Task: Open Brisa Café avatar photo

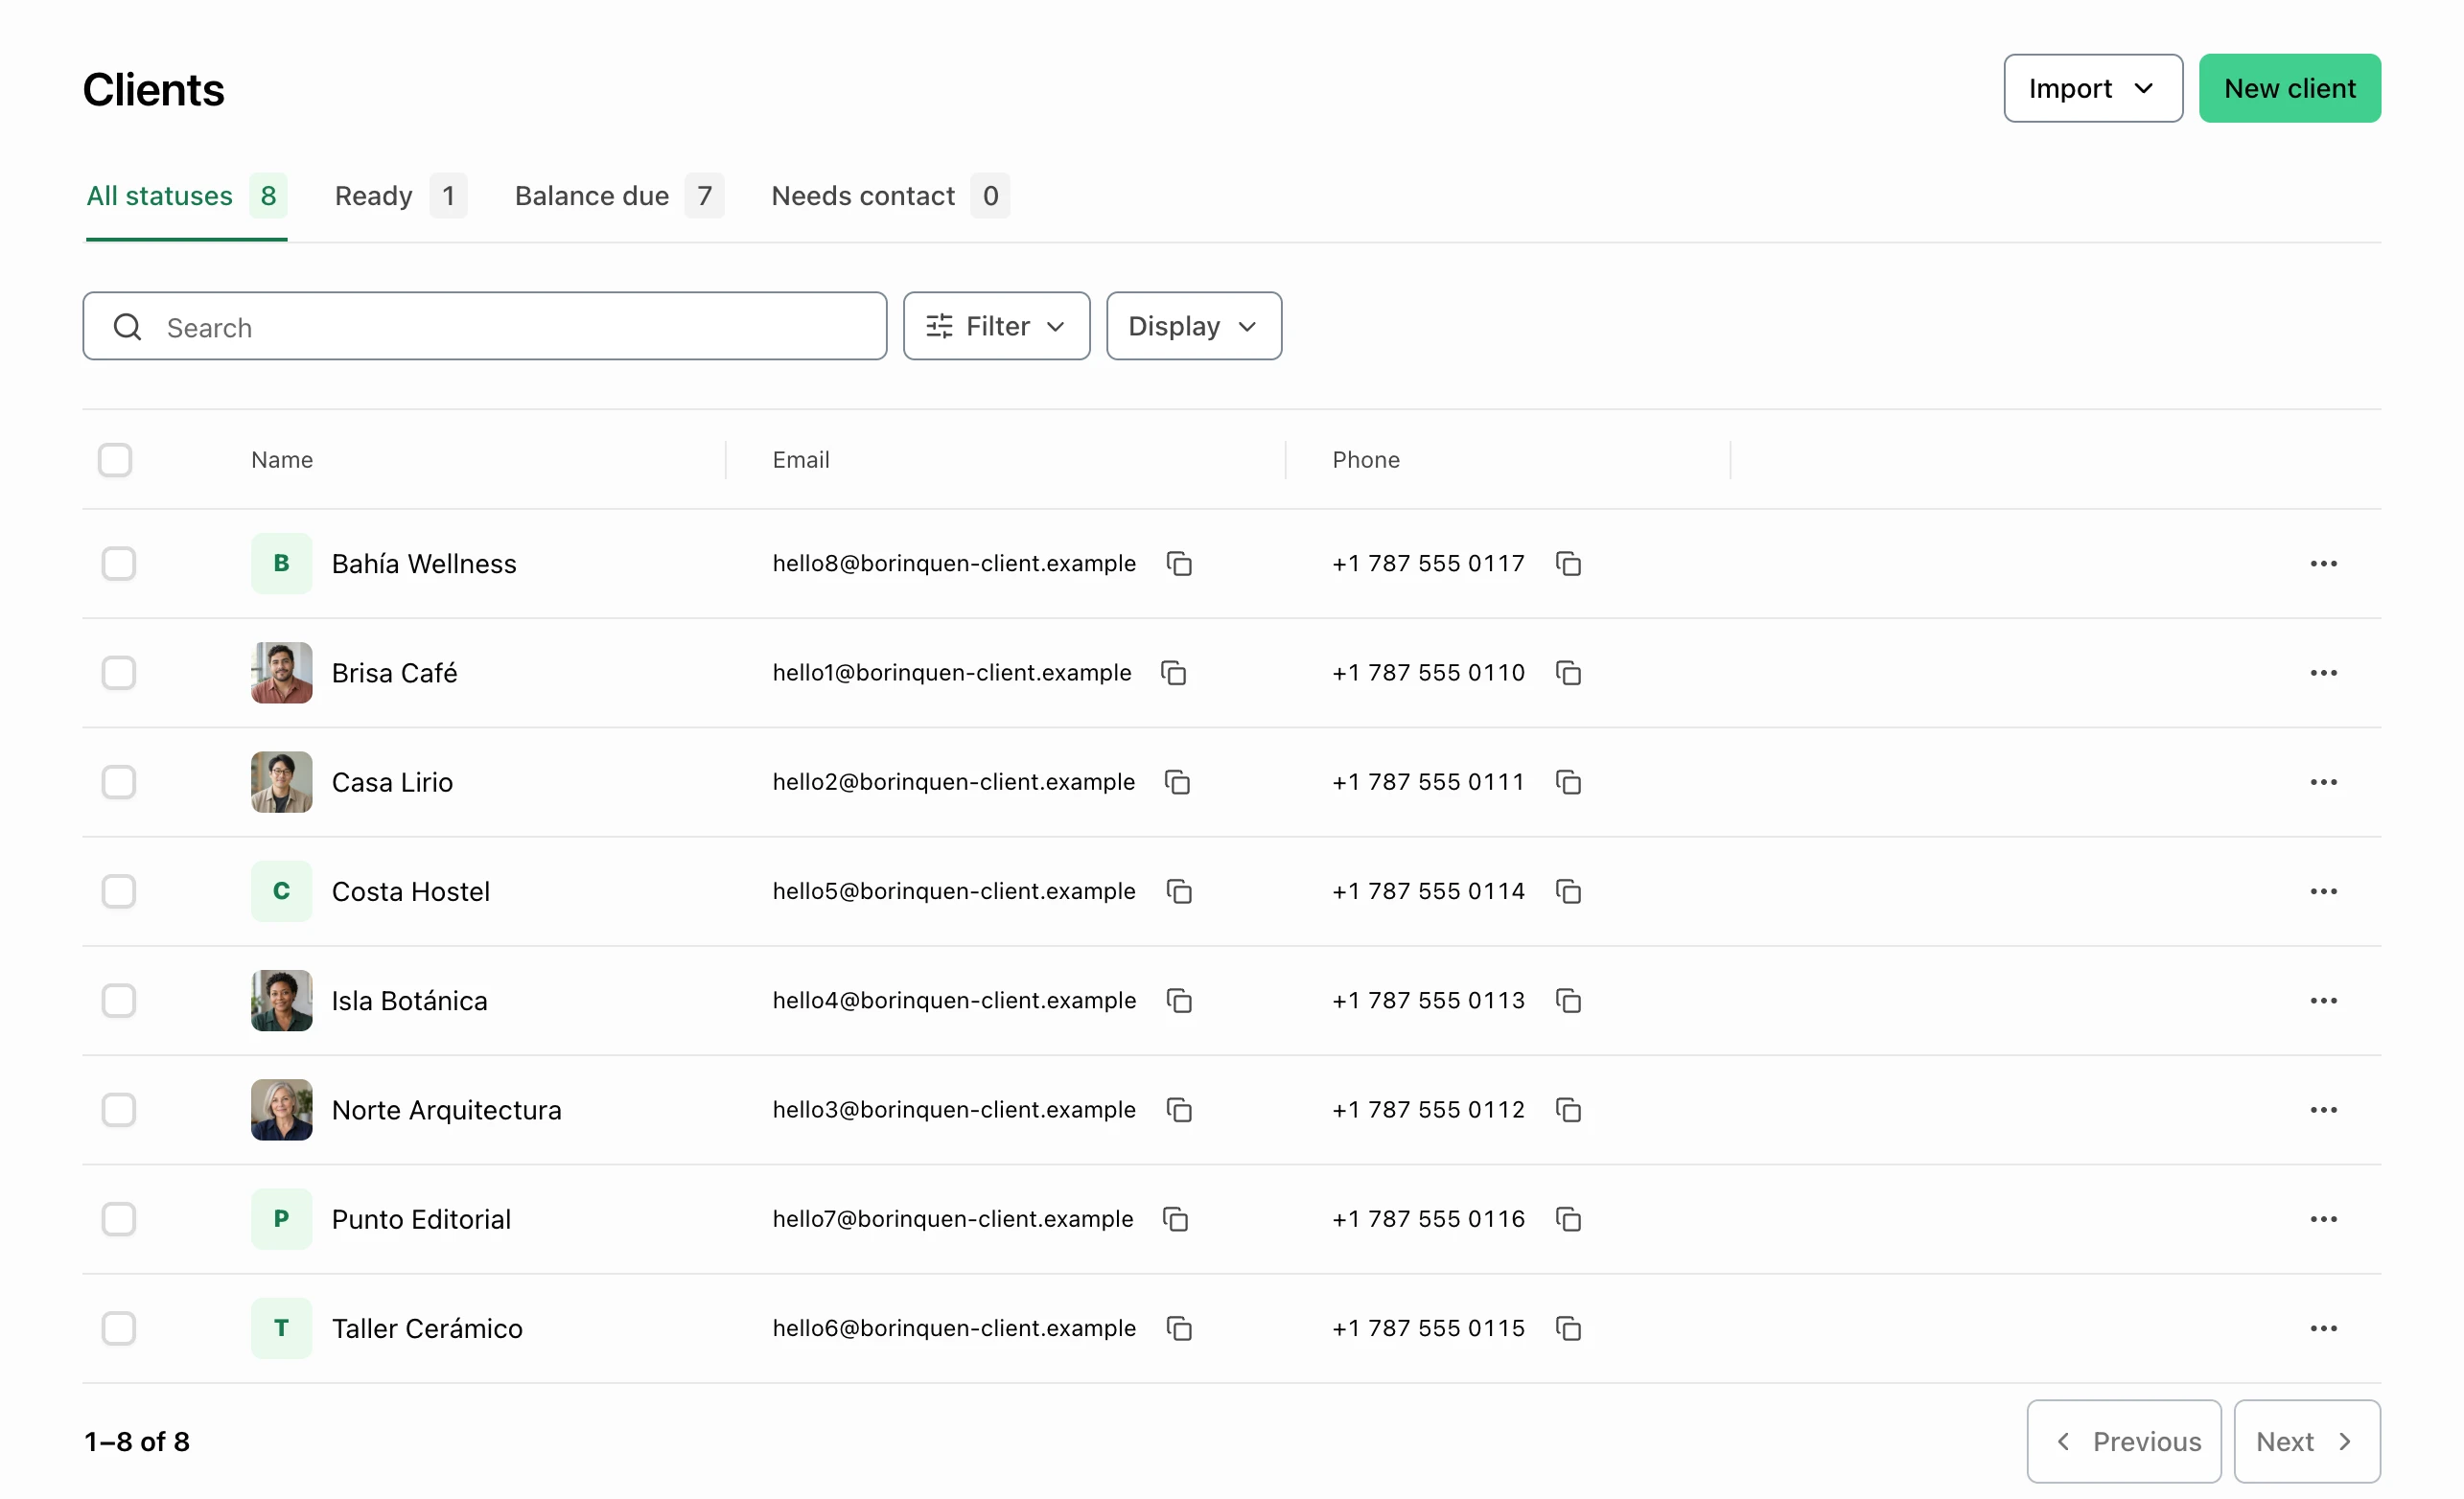Action: point(281,673)
